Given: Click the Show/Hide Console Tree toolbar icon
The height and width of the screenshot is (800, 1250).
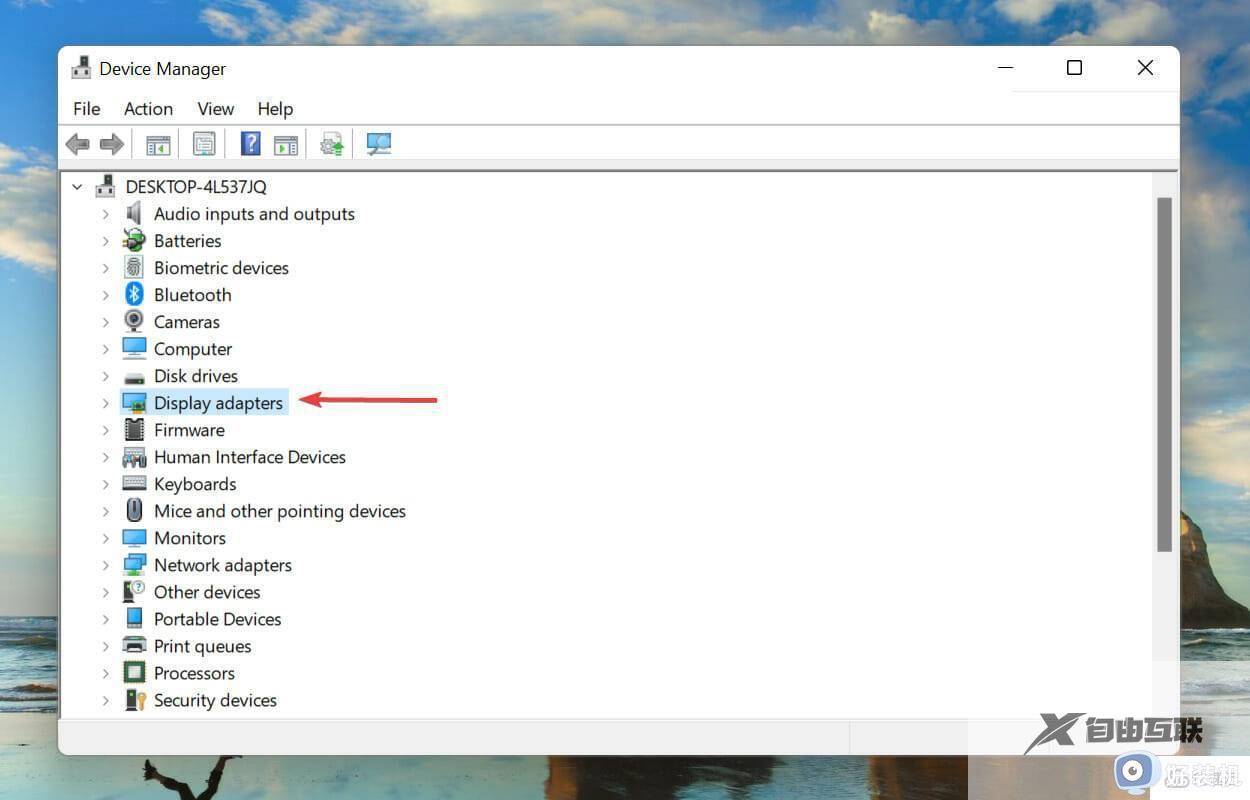Looking at the screenshot, I should 157,143.
